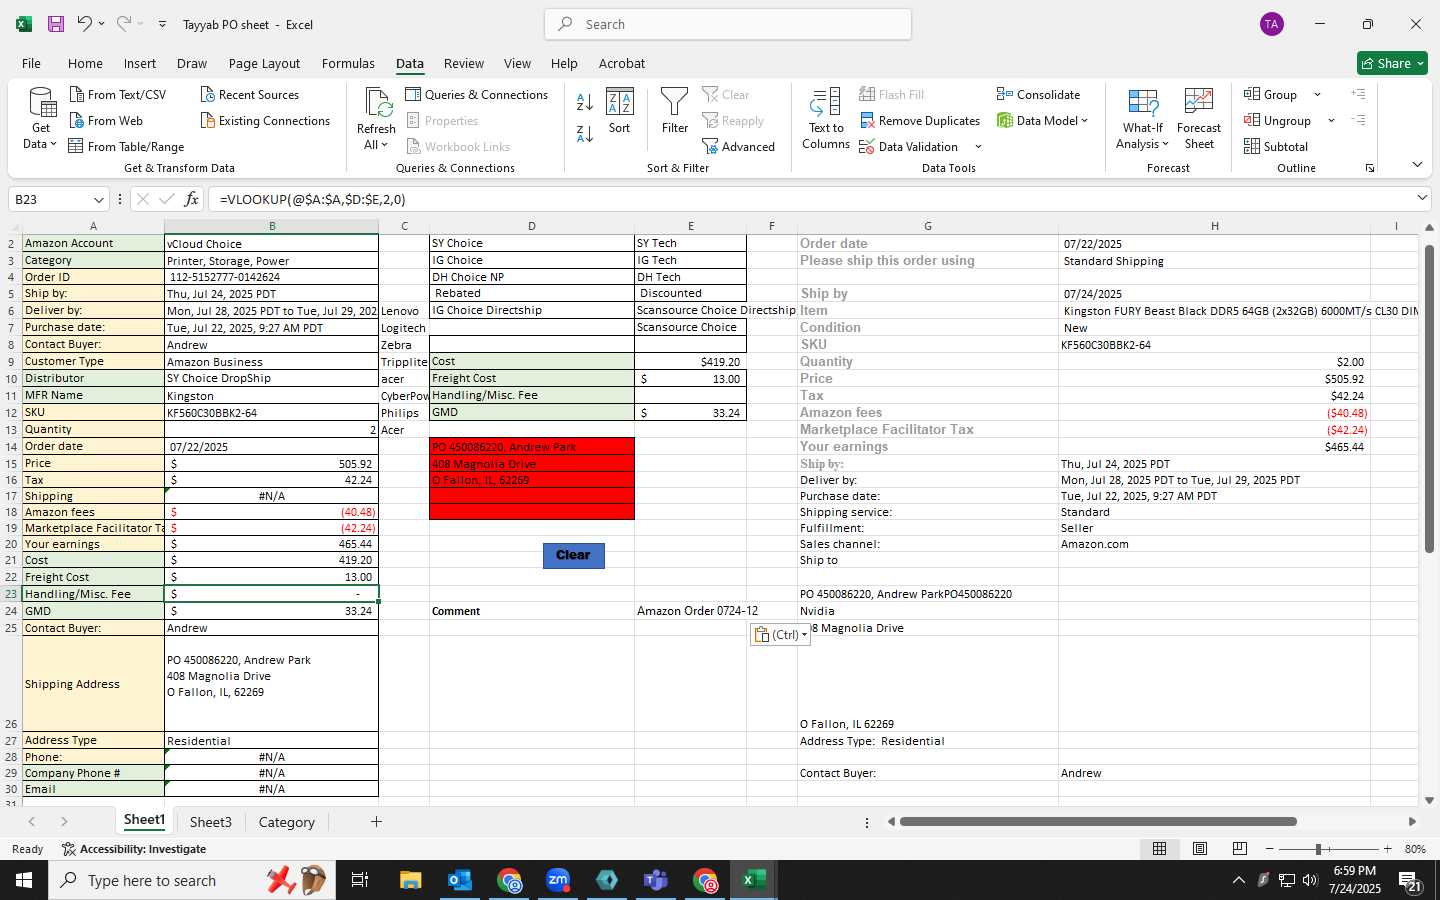Expand the Ungroup dropdown arrow
The image size is (1440, 900).
point(1331,121)
